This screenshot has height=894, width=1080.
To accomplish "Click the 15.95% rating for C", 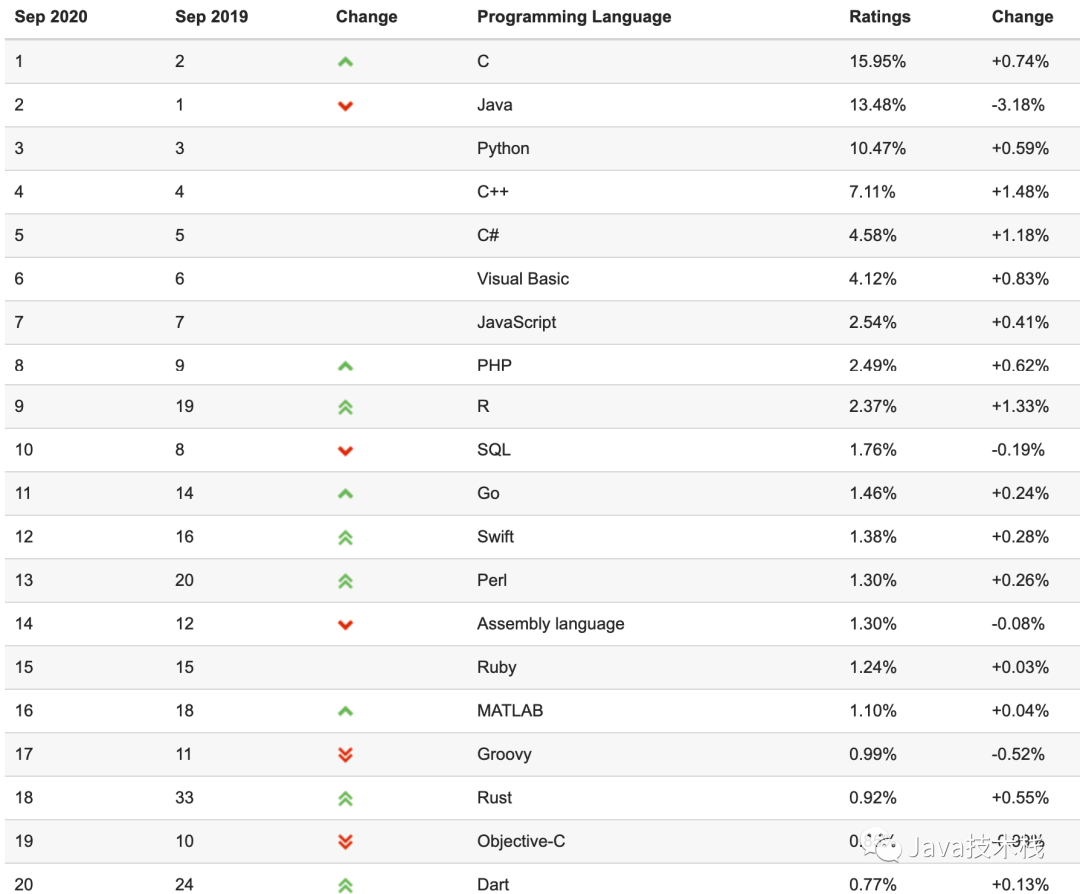I will pos(877,61).
